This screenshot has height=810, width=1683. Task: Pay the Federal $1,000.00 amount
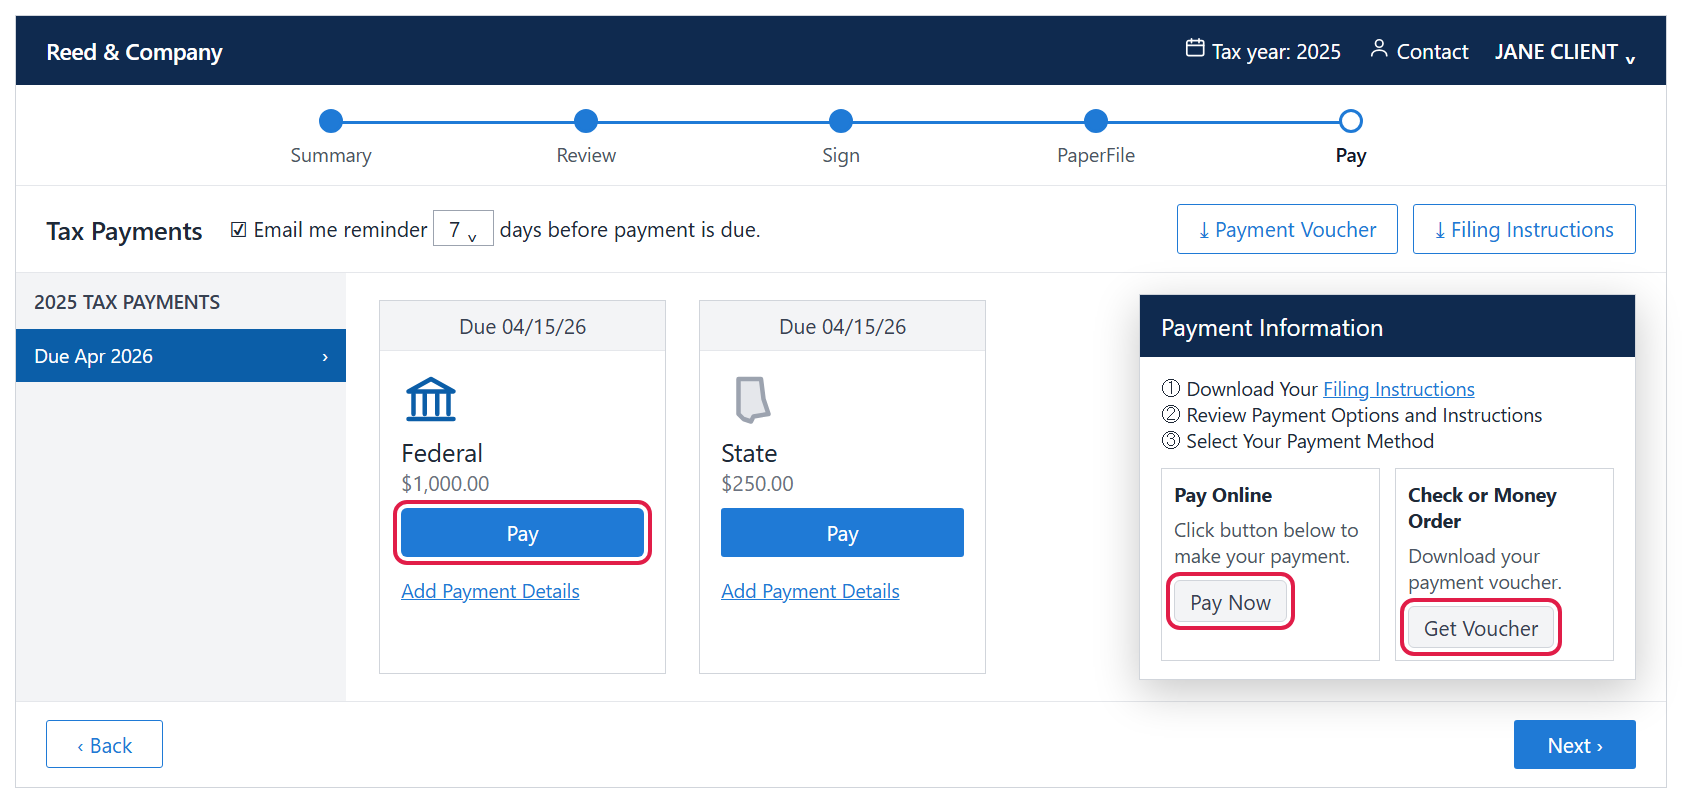click(522, 533)
